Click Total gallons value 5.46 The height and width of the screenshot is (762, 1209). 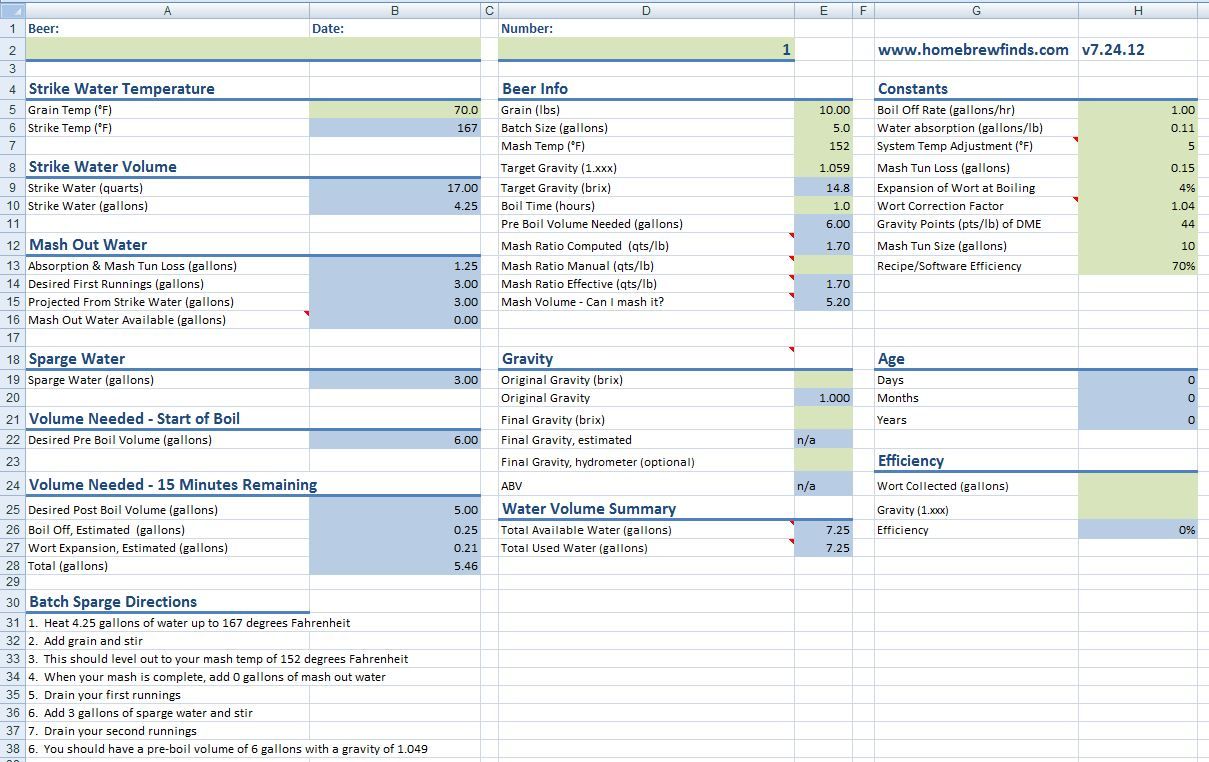click(x=395, y=566)
